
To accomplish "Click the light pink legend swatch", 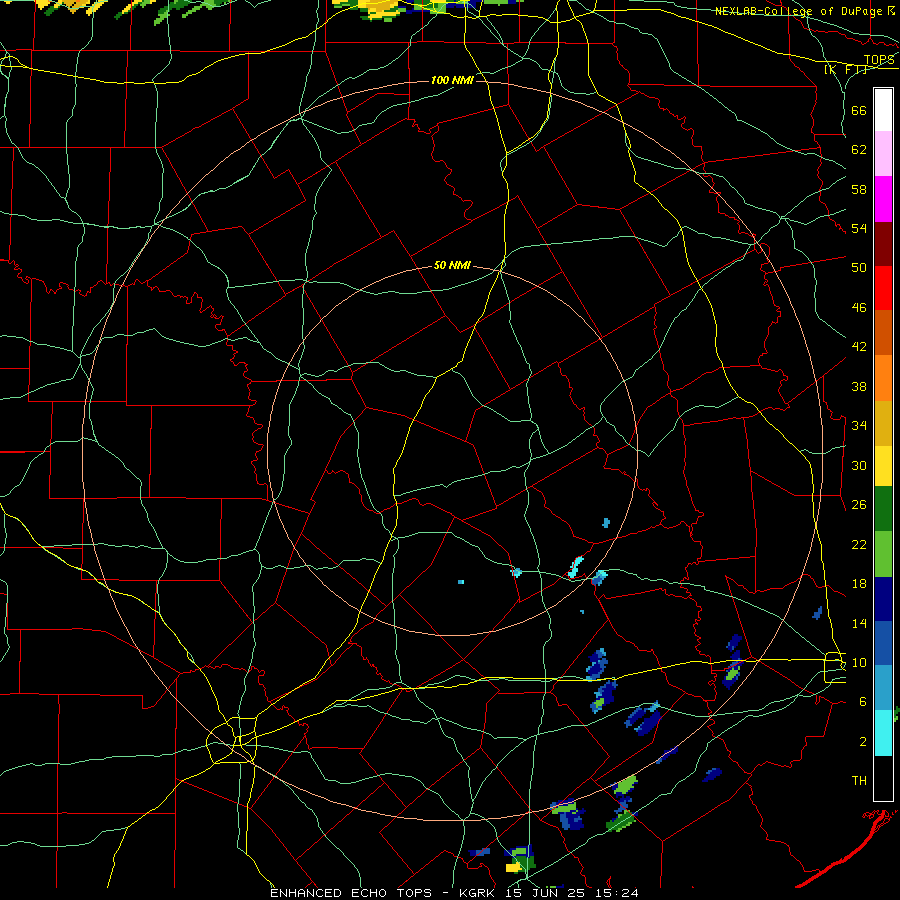I will 883,153.
